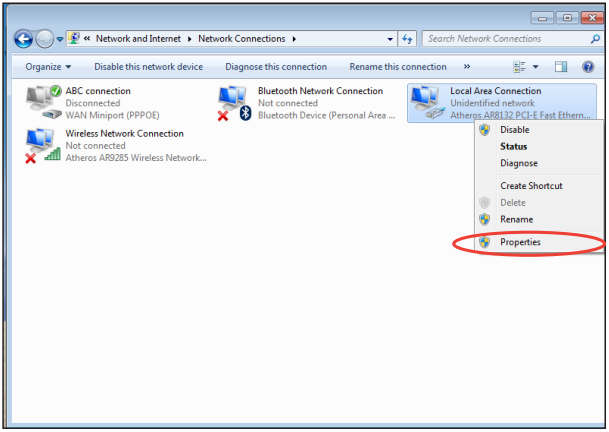Open Help with the question mark icon
609x432 pixels.
point(588,67)
